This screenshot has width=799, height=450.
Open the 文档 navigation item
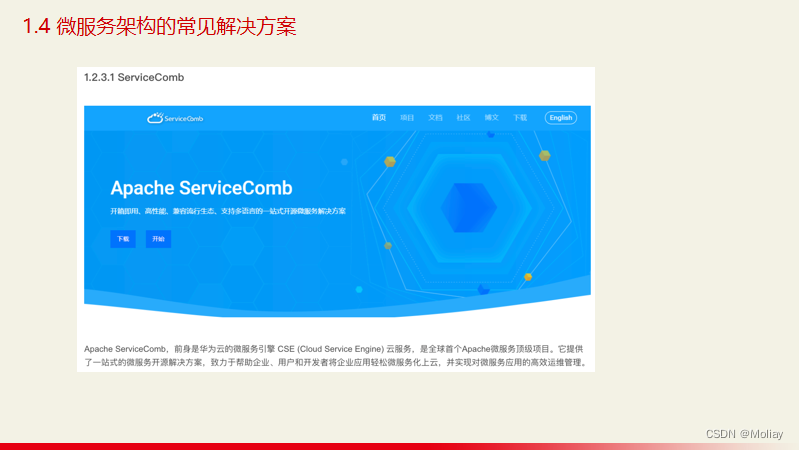435,118
